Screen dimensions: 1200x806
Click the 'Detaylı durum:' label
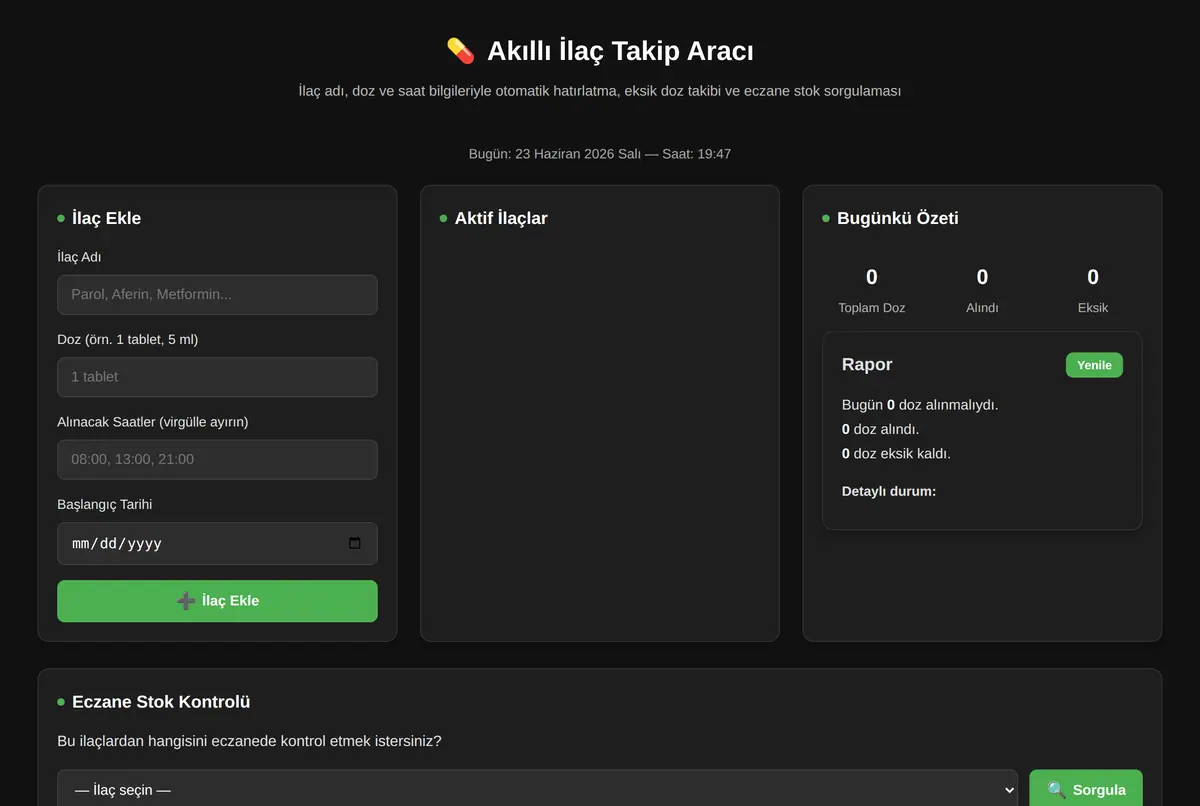click(x=889, y=491)
